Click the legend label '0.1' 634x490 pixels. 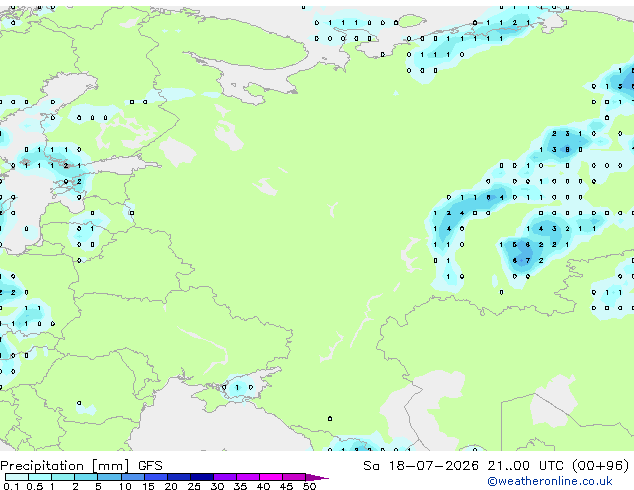11,486
